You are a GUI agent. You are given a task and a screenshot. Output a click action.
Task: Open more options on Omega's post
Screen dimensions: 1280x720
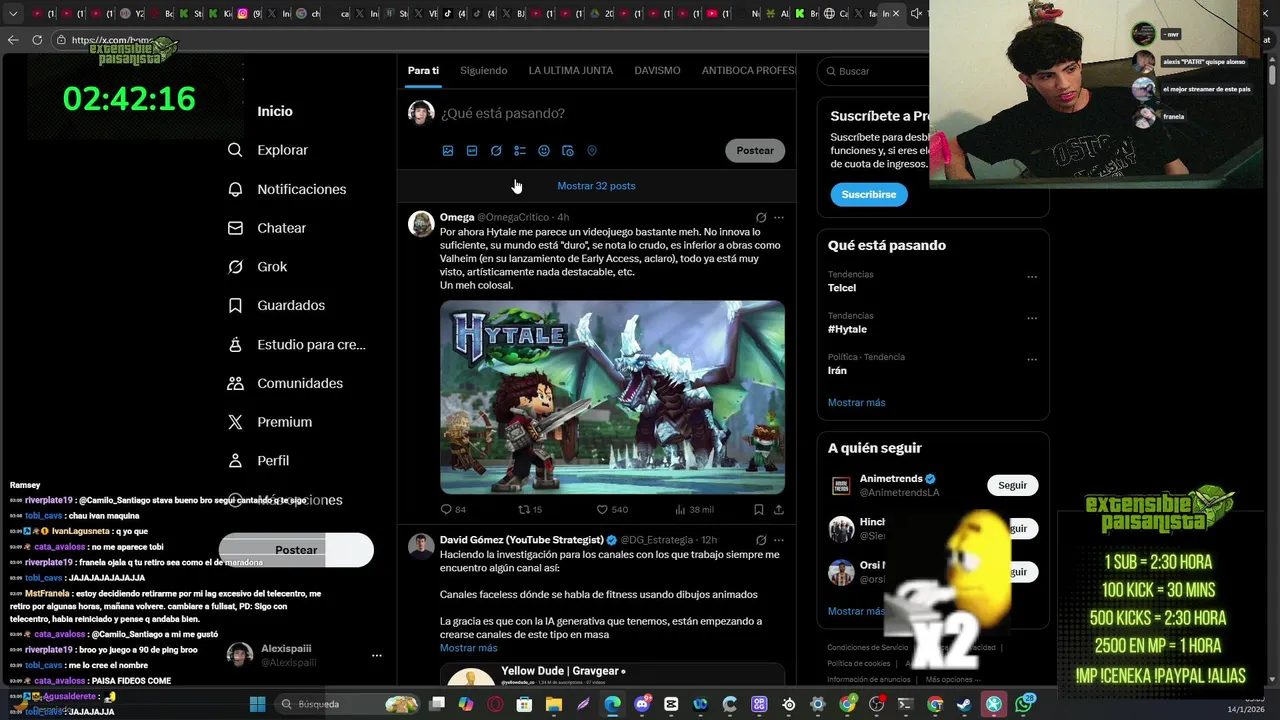click(779, 217)
